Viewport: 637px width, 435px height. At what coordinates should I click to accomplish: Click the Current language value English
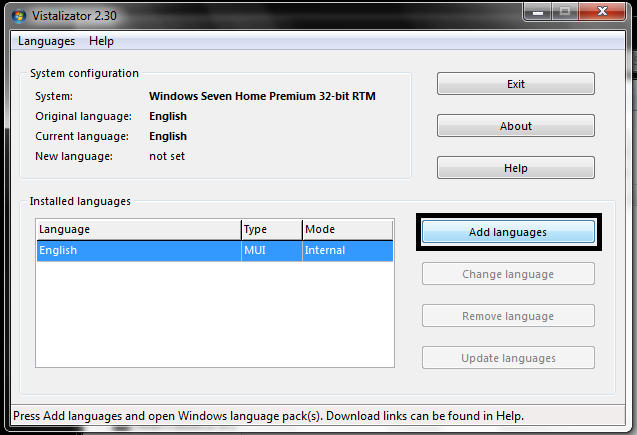tap(168, 136)
